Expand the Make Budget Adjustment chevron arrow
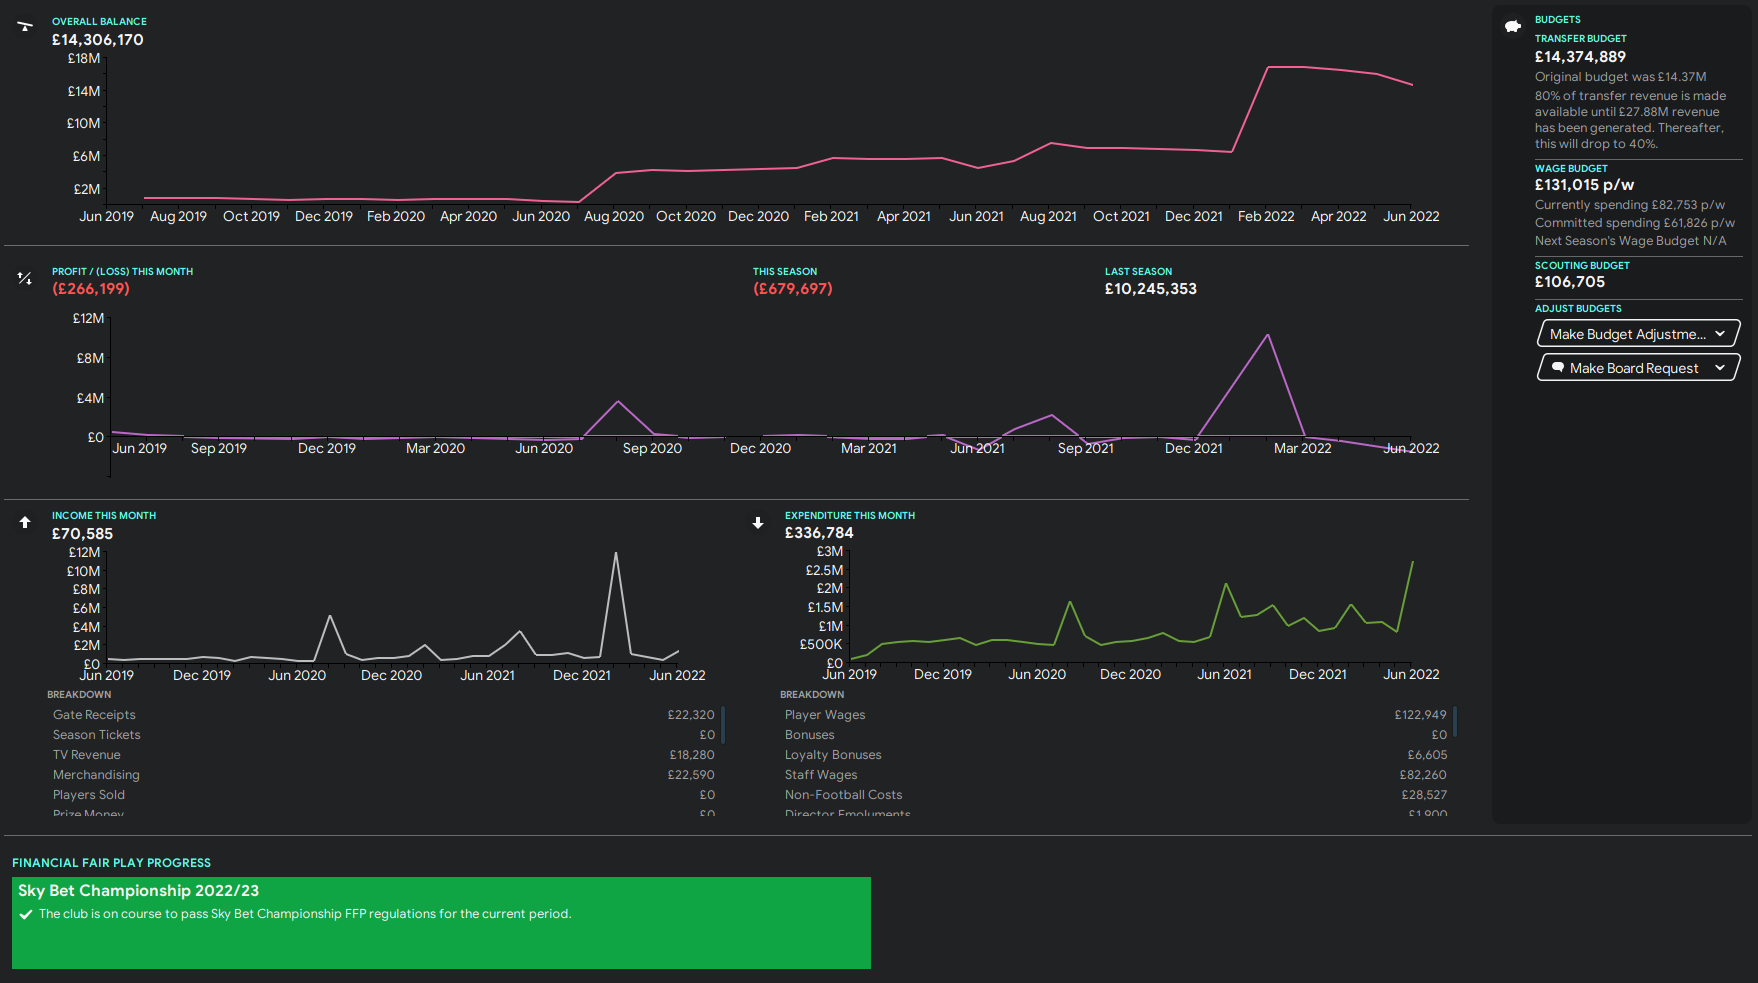The image size is (1758, 983). [1720, 334]
